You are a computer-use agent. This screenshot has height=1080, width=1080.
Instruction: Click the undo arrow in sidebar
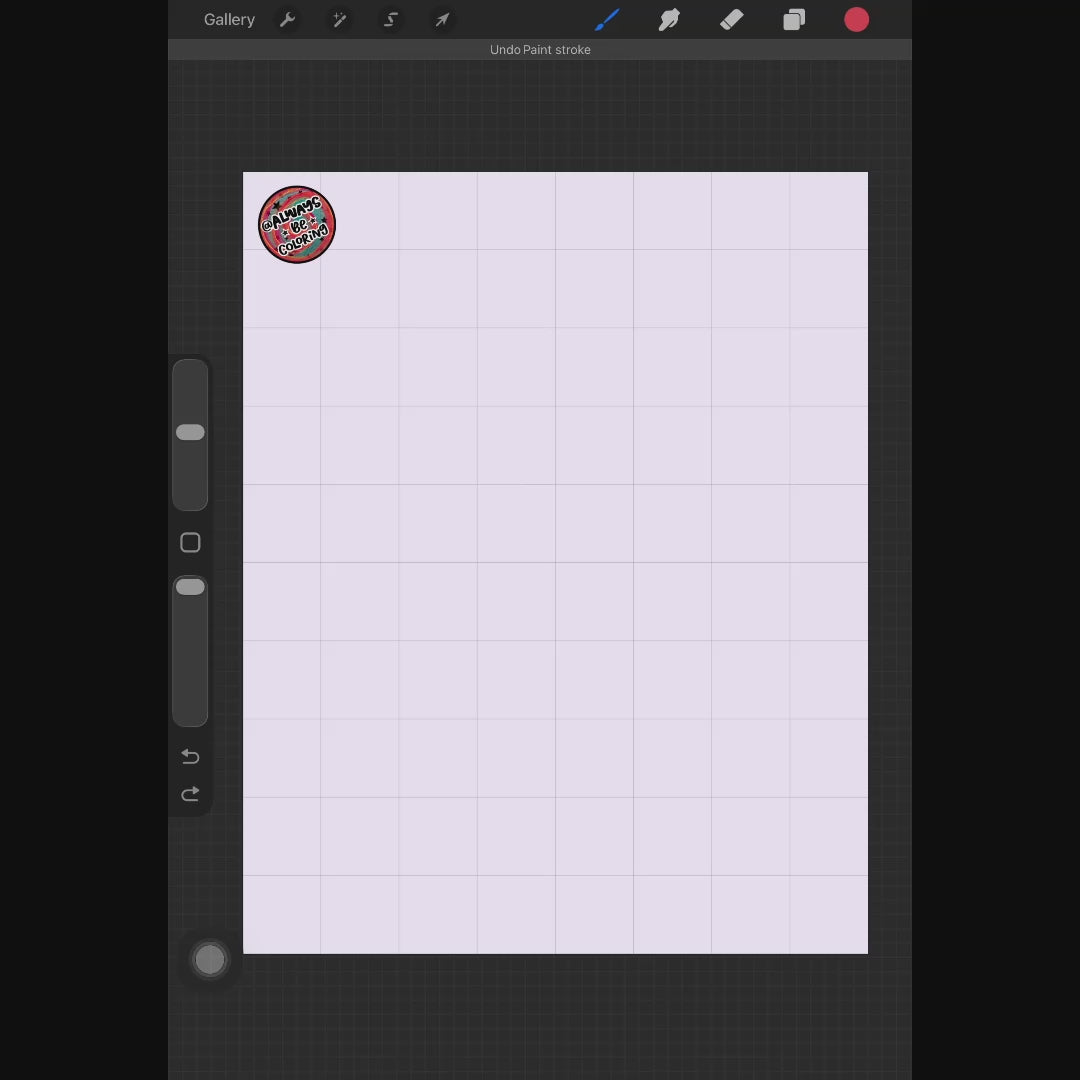tap(190, 756)
